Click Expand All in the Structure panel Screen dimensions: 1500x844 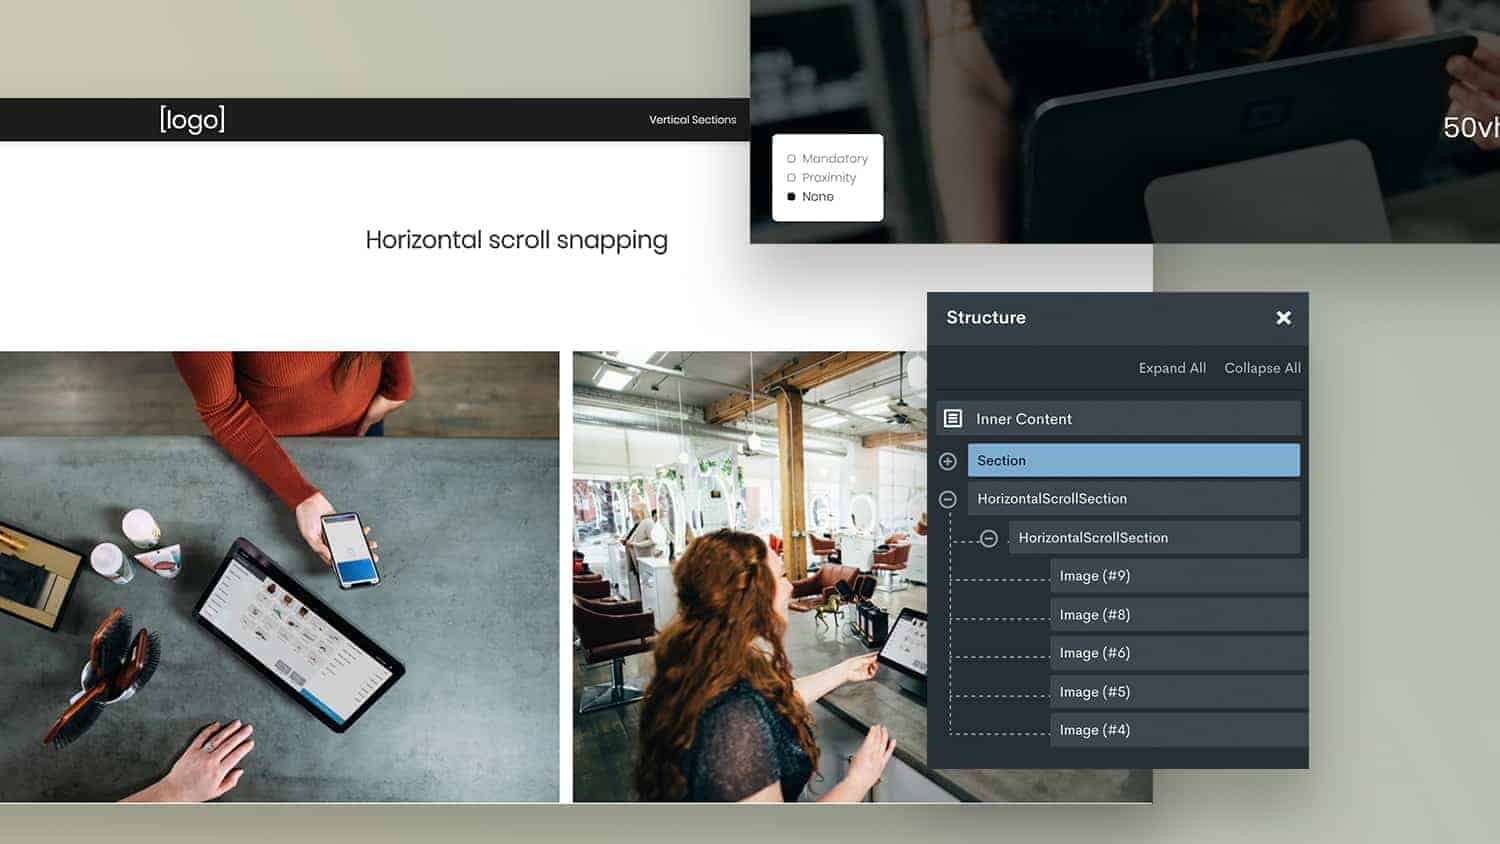[x=1171, y=367]
